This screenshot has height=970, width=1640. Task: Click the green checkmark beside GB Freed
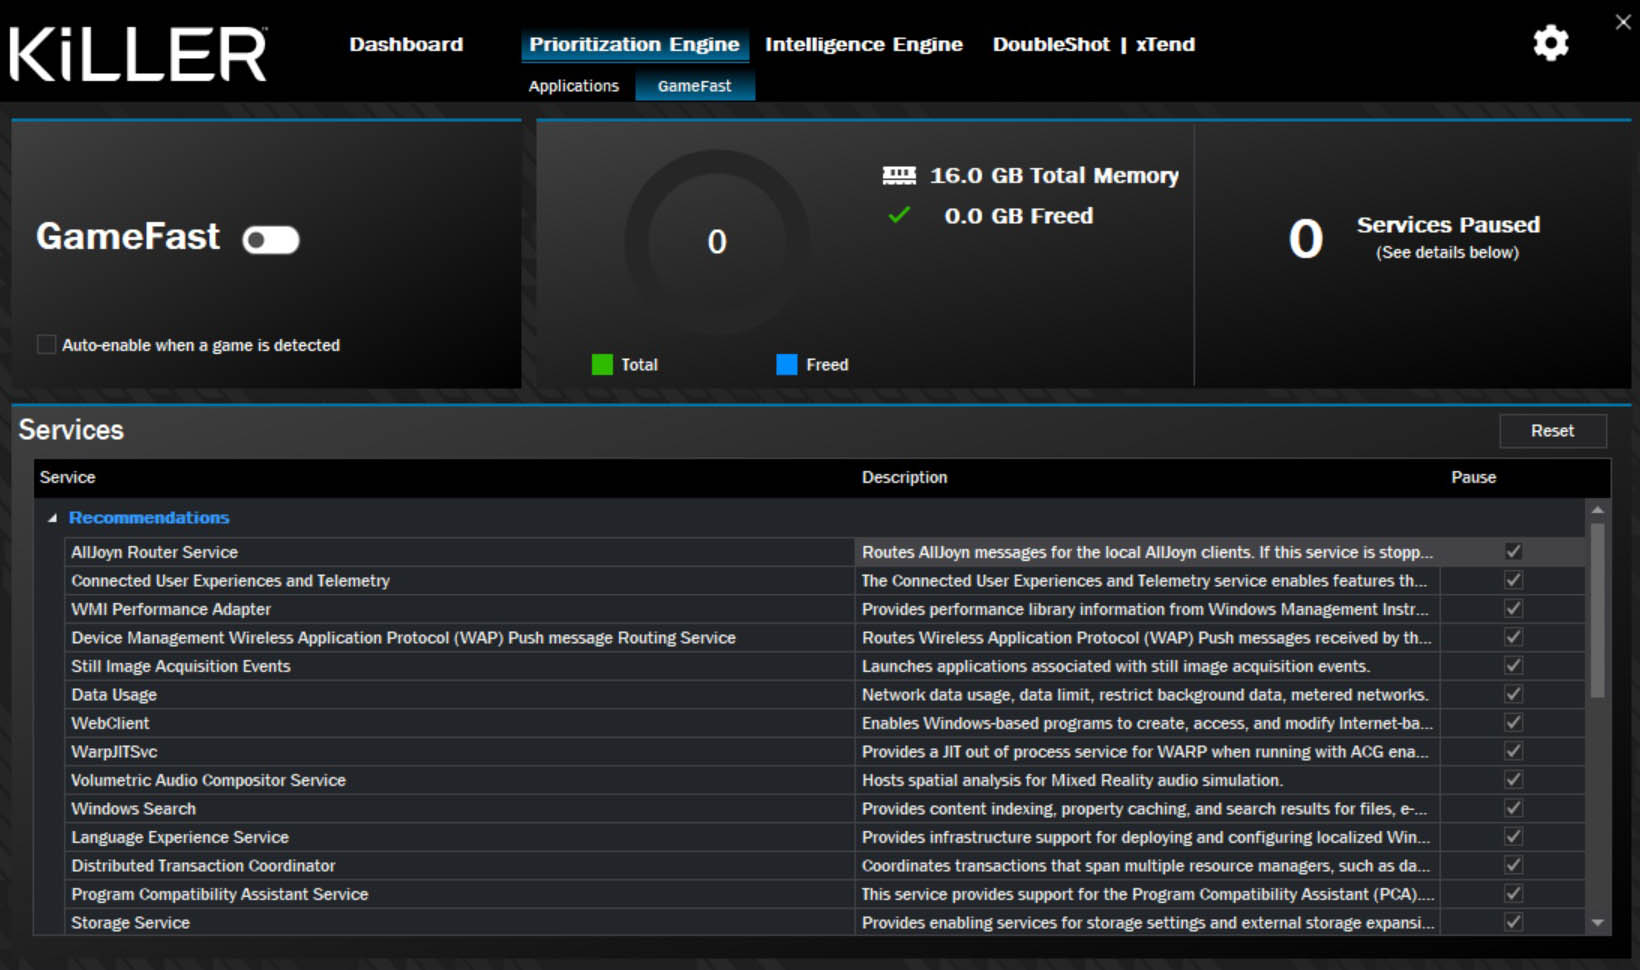[x=899, y=215]
